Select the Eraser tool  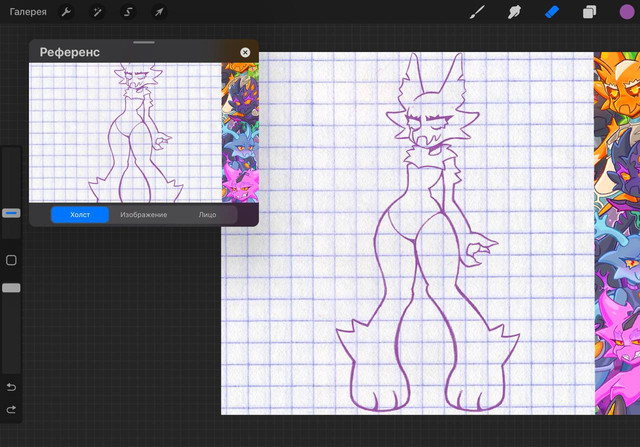tap(551, 12)
